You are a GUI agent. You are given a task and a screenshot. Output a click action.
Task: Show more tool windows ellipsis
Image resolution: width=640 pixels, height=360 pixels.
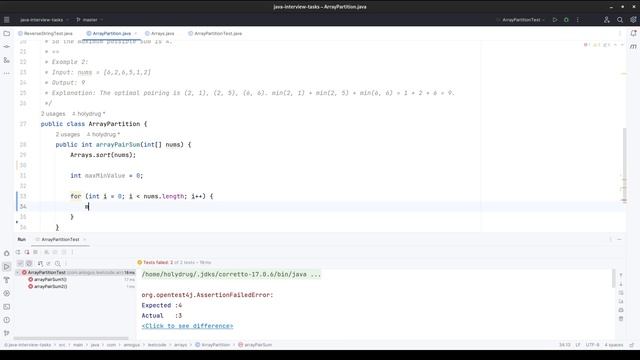[x=7, y=73]
